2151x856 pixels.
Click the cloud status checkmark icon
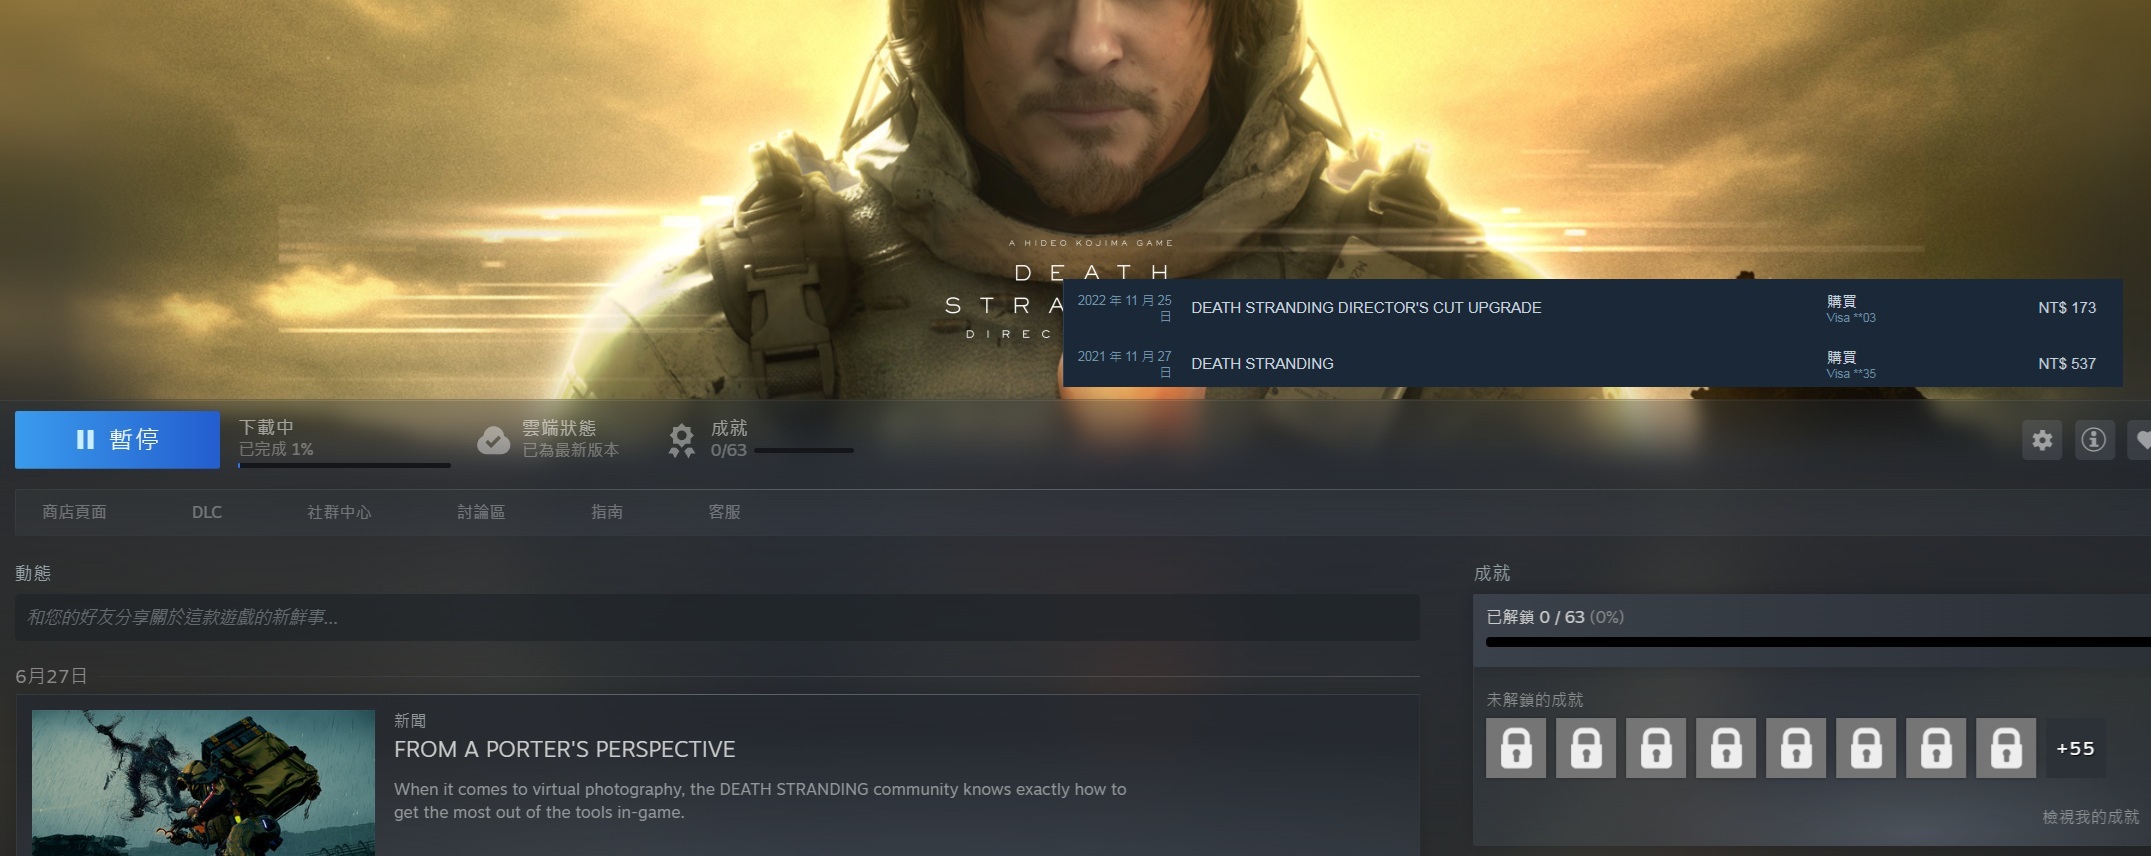(493, 440)
